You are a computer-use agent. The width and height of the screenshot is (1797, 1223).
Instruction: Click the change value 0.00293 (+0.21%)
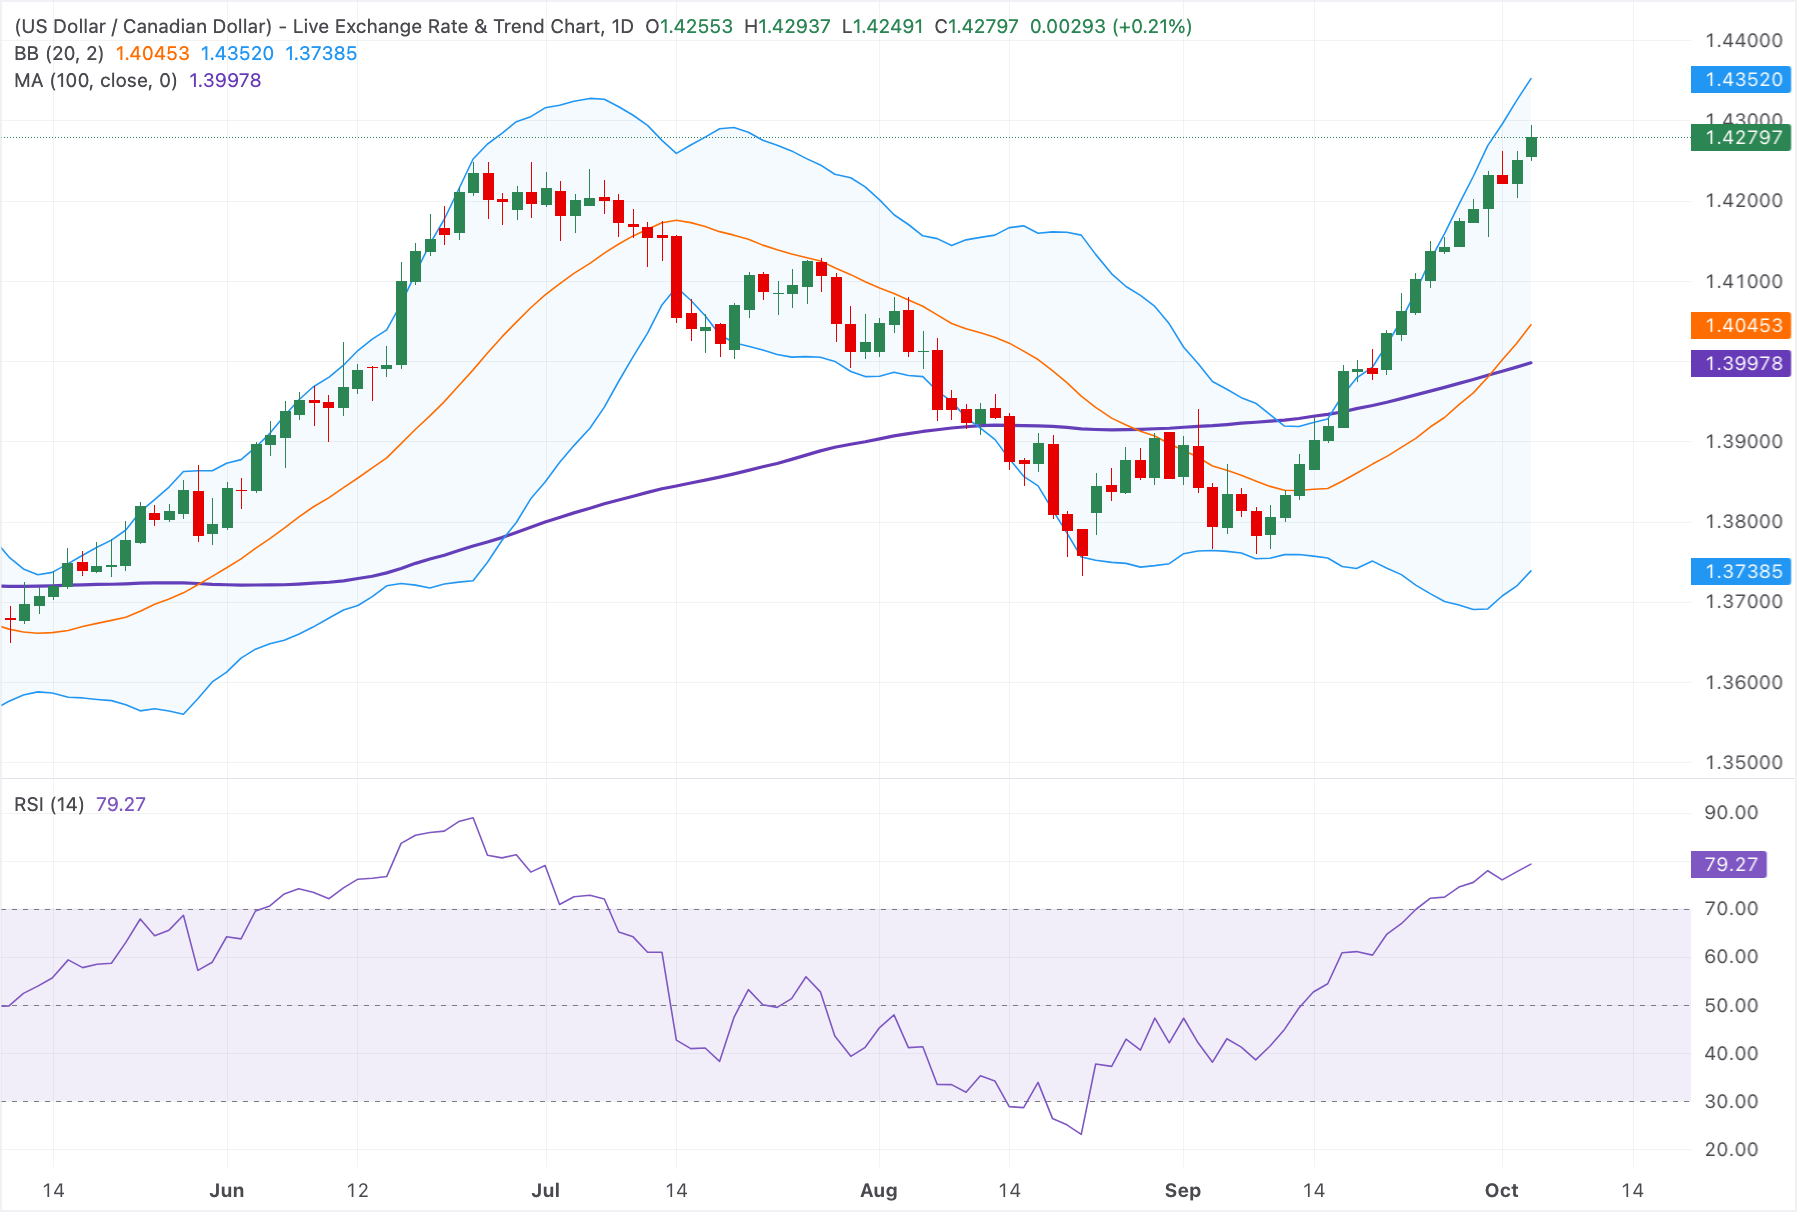[1111, 26]
